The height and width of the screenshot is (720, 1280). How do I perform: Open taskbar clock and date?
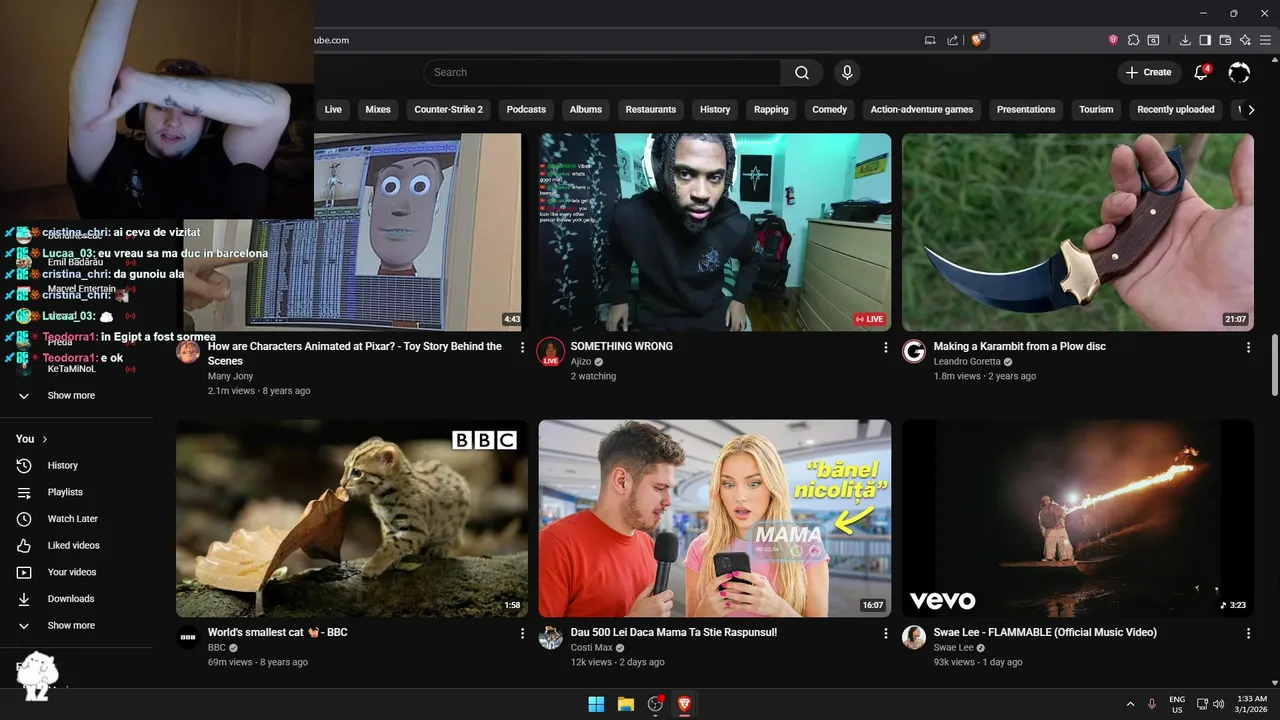pyautogui.click(x=1251, y=704)
